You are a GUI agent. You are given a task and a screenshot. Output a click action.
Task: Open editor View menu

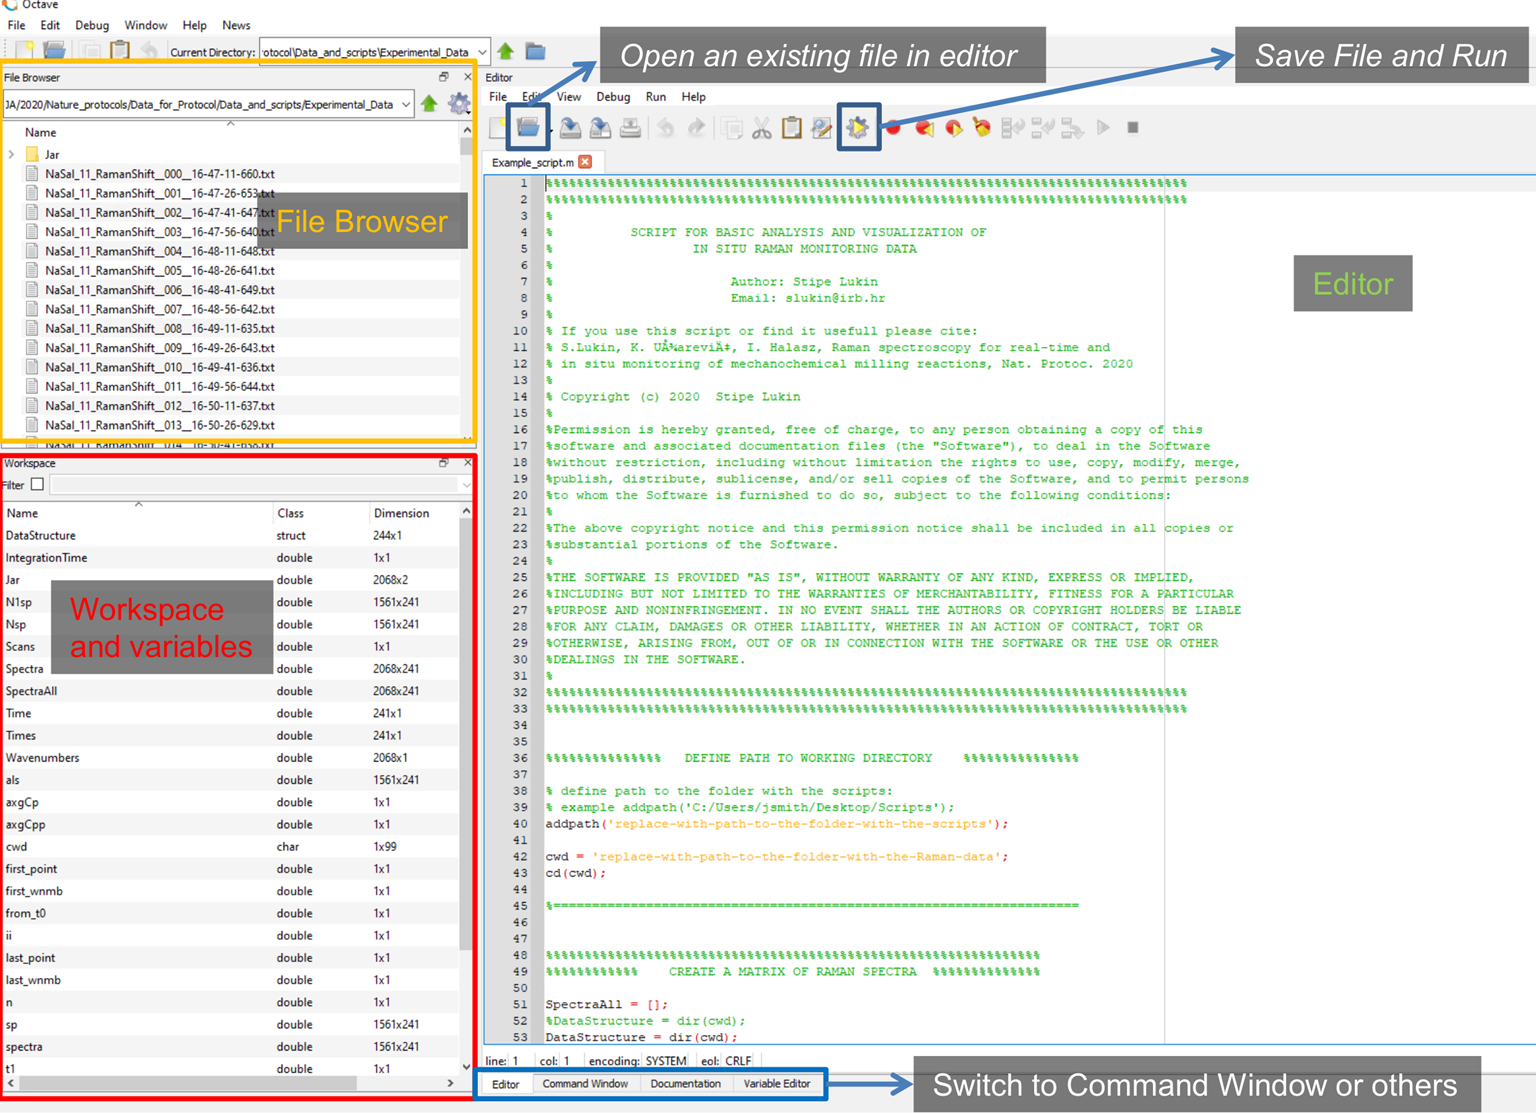point(569,97)
